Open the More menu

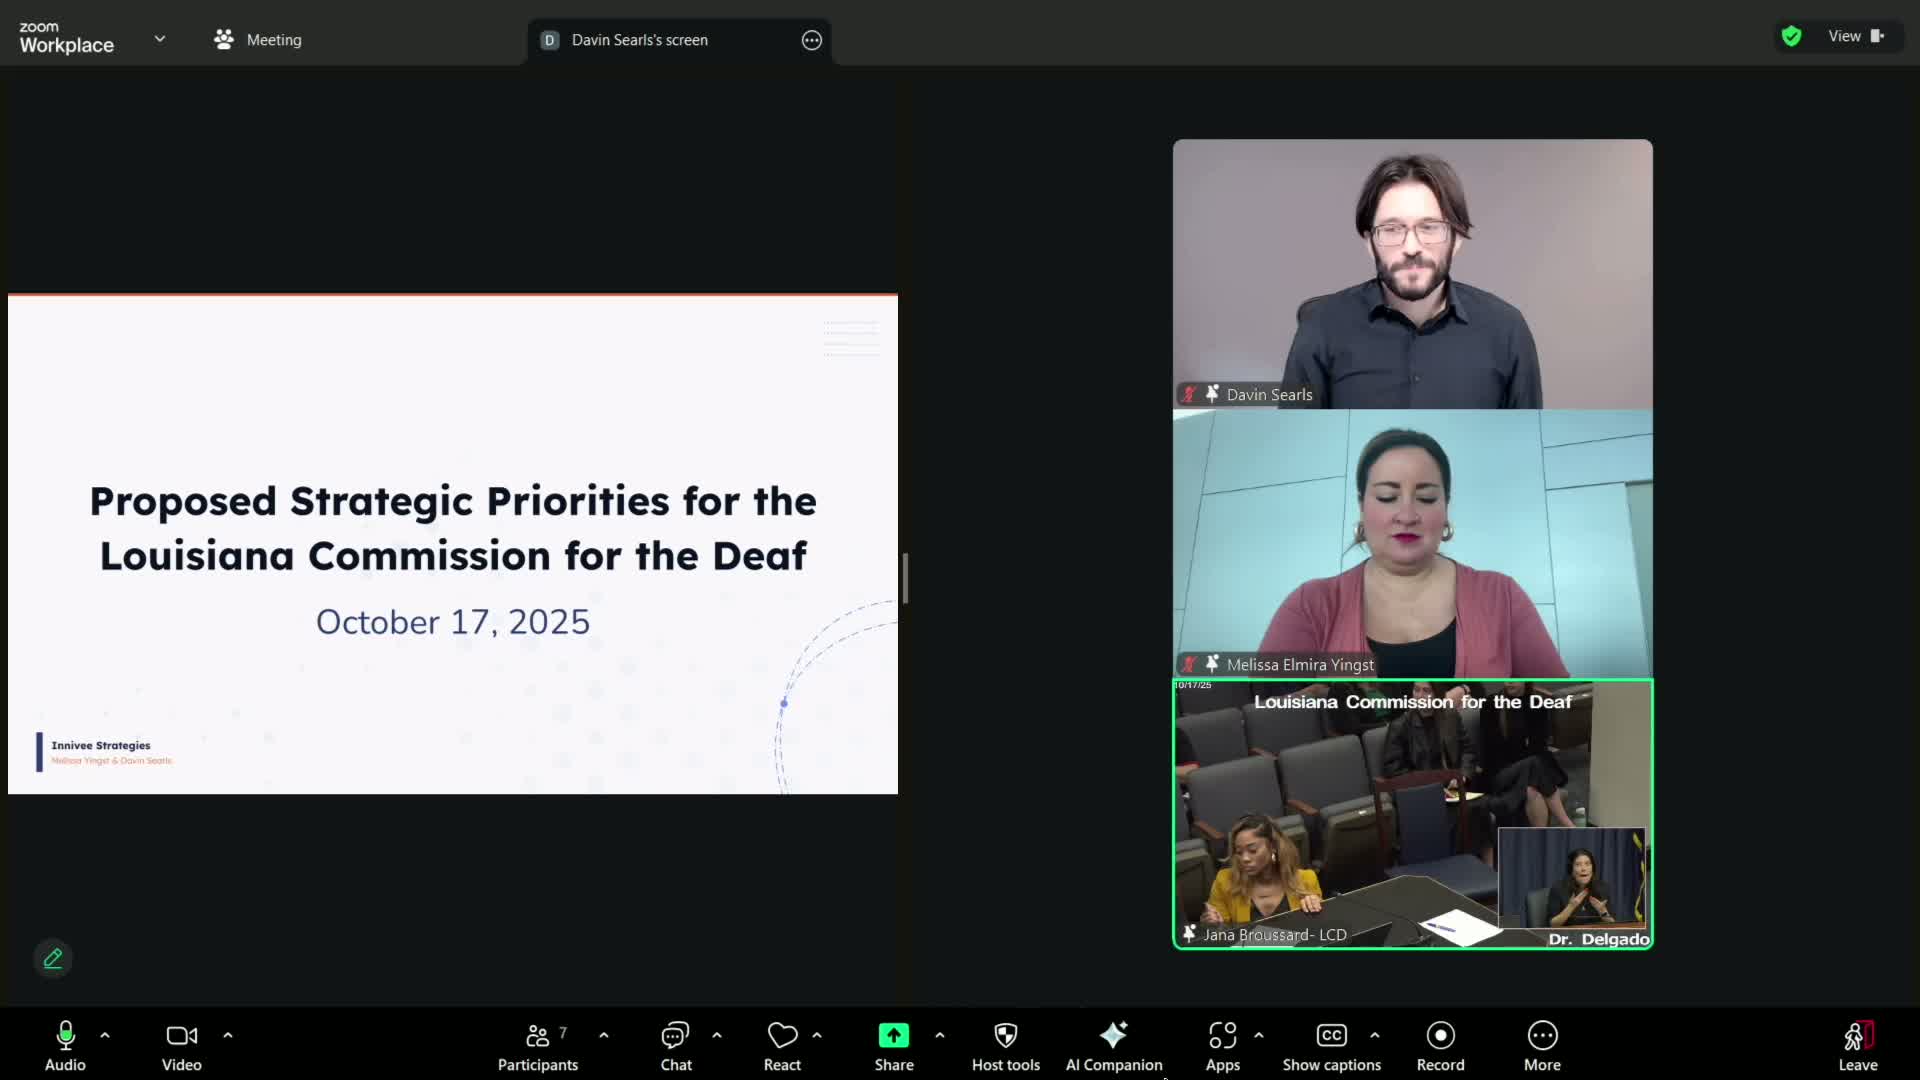coord(1542,1046)
